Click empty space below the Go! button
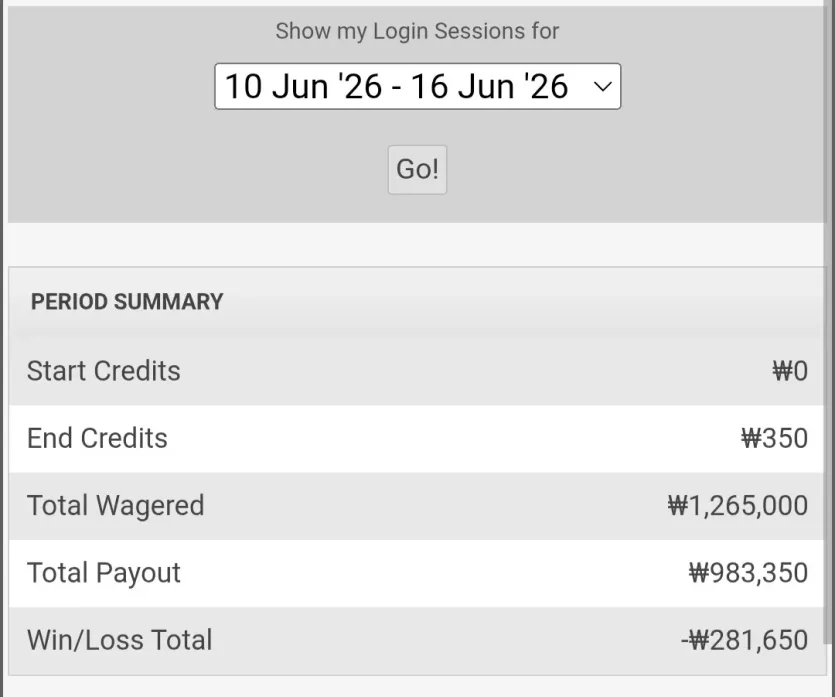Screen dimensions: 835x697 pos(418,209)
